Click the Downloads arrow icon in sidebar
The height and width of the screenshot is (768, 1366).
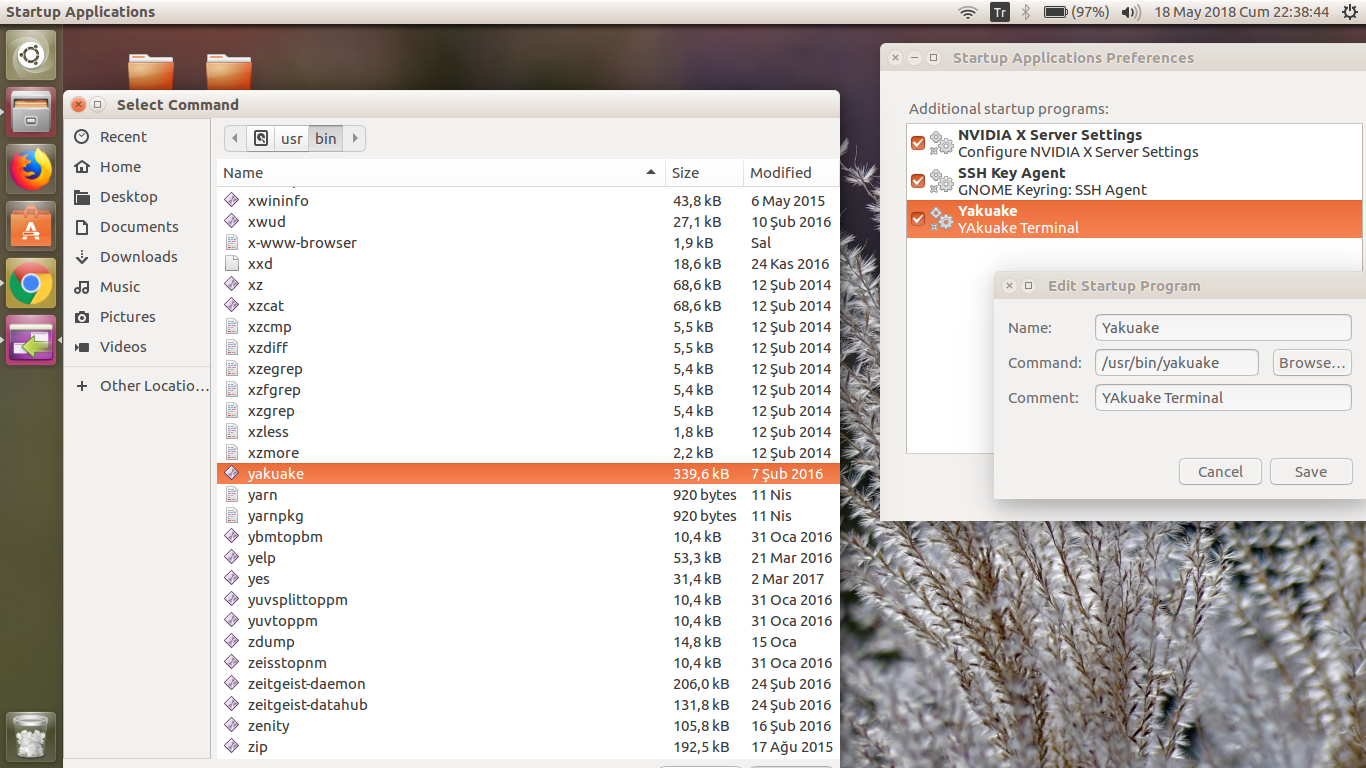[82, 257]
